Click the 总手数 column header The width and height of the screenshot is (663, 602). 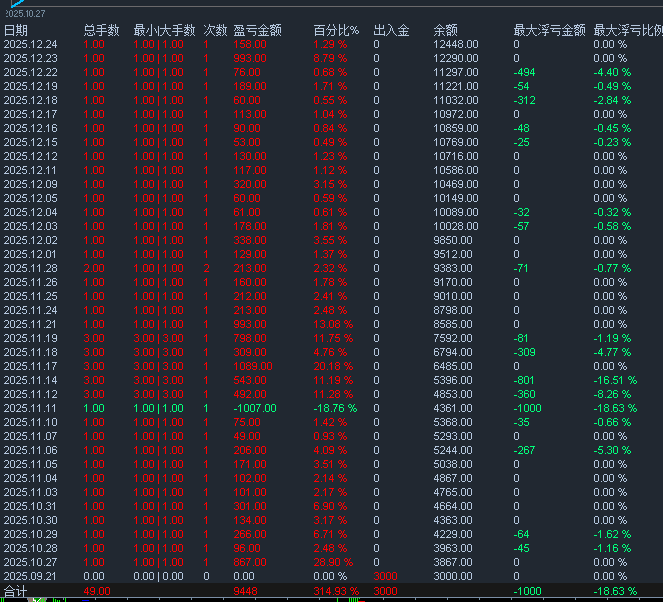point(101,31)
